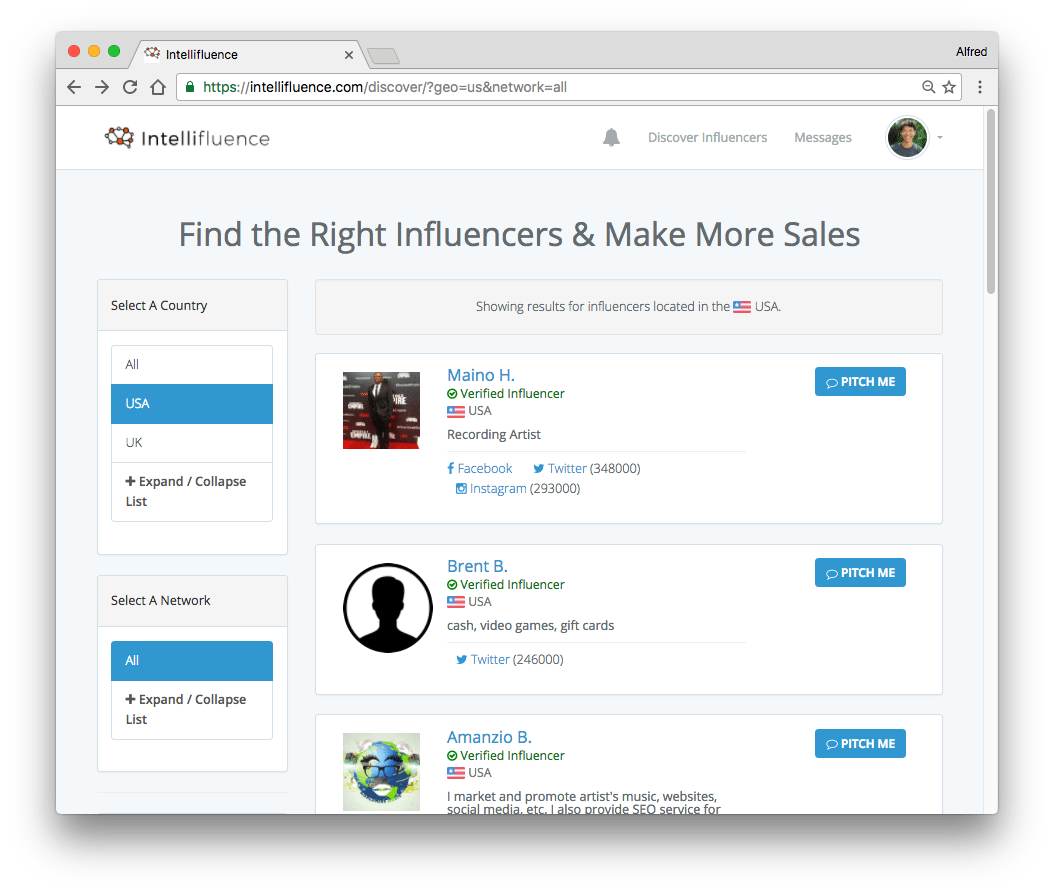Click PITCH ME for Maino H.
Screen dimensions: 1054x894
click(860, 382)
